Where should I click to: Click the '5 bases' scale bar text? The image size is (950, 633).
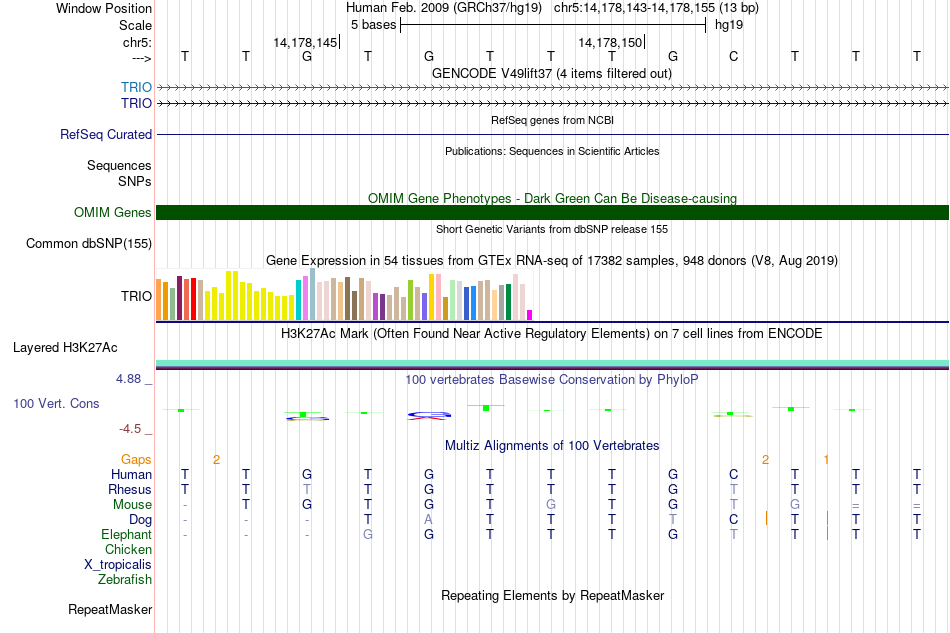[x=374, y=25]
